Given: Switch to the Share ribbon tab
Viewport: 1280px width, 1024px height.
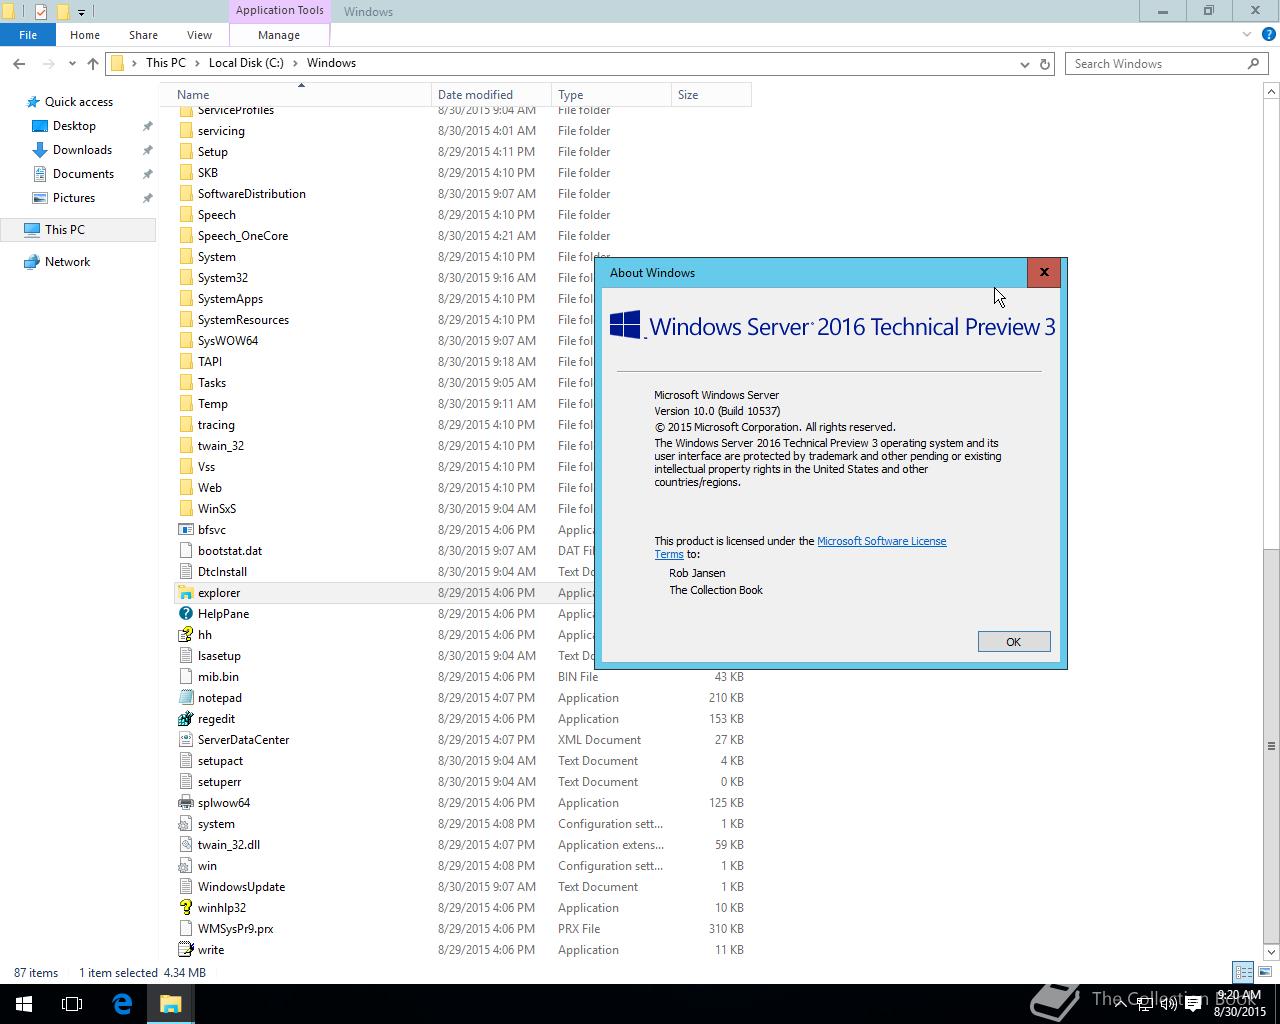Looking at the screenshot, I should [143, 35].
